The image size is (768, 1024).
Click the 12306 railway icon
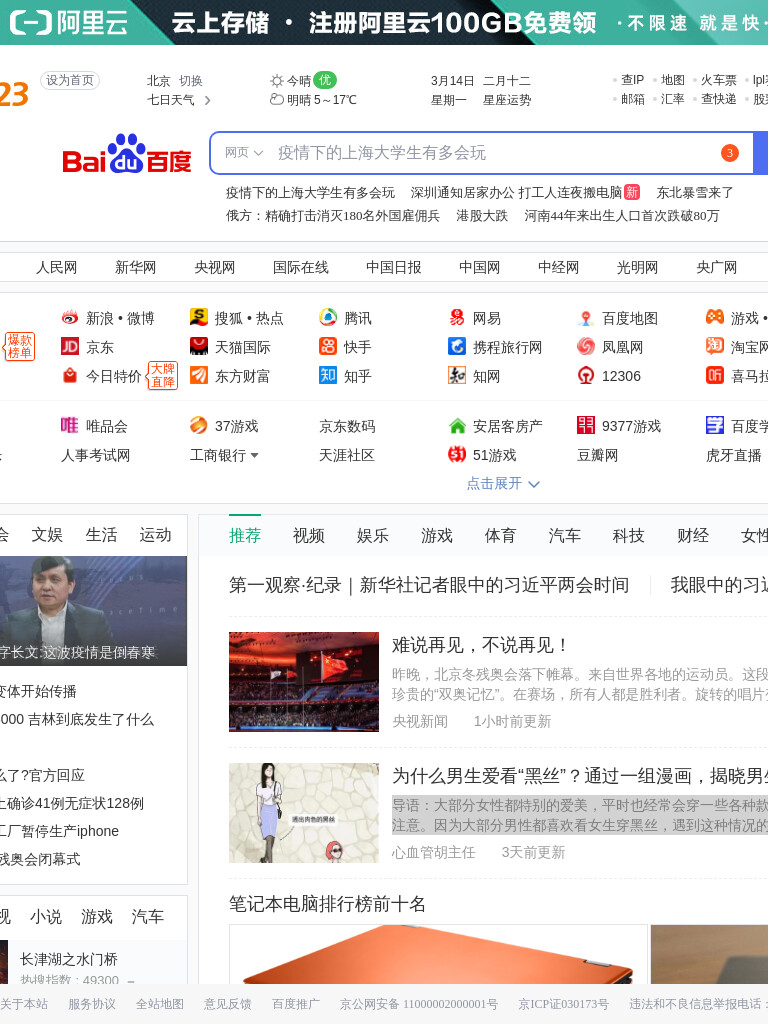point(586,376)
